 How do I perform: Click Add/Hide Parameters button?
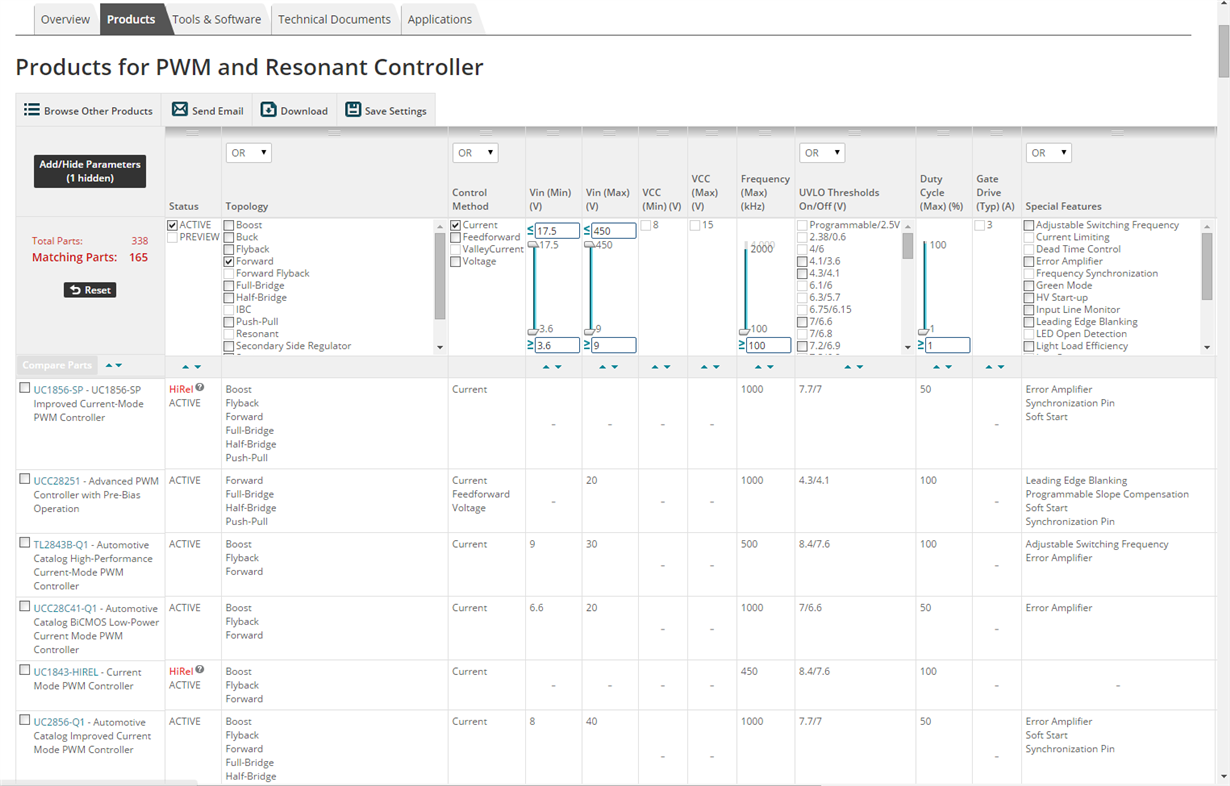[x=90, y=171]
